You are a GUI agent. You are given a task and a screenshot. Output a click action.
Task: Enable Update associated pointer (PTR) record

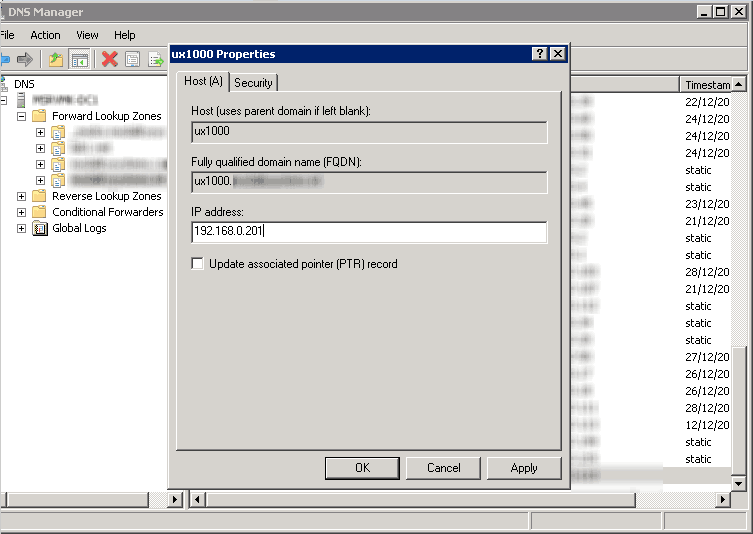(x=198, y=264)
